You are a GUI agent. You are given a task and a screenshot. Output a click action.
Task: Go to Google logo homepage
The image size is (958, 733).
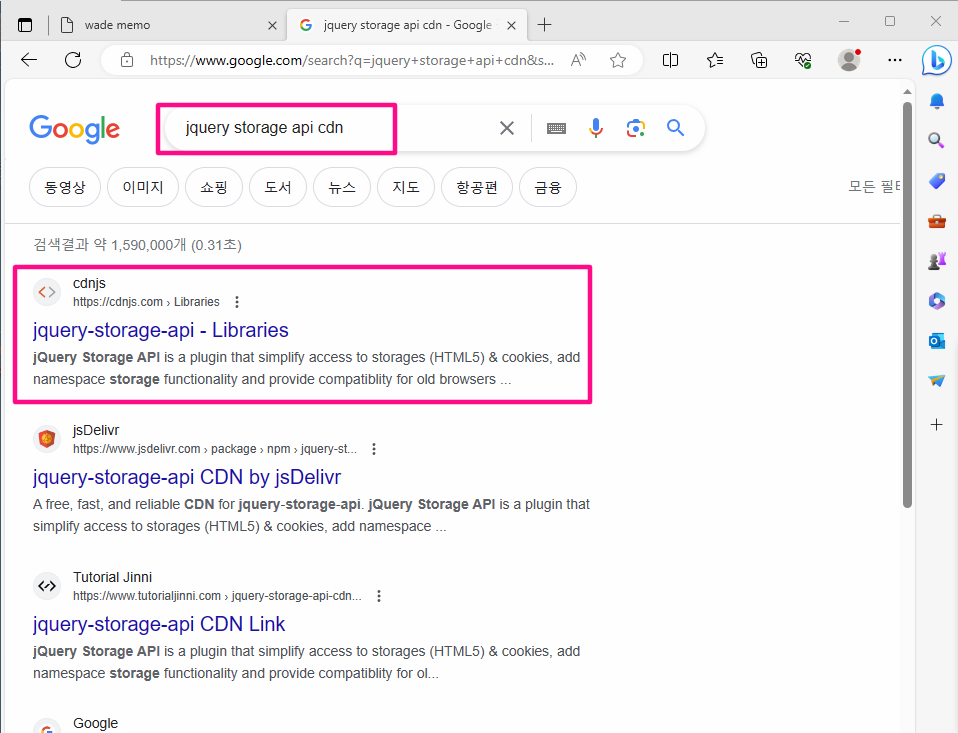(75, 129)
